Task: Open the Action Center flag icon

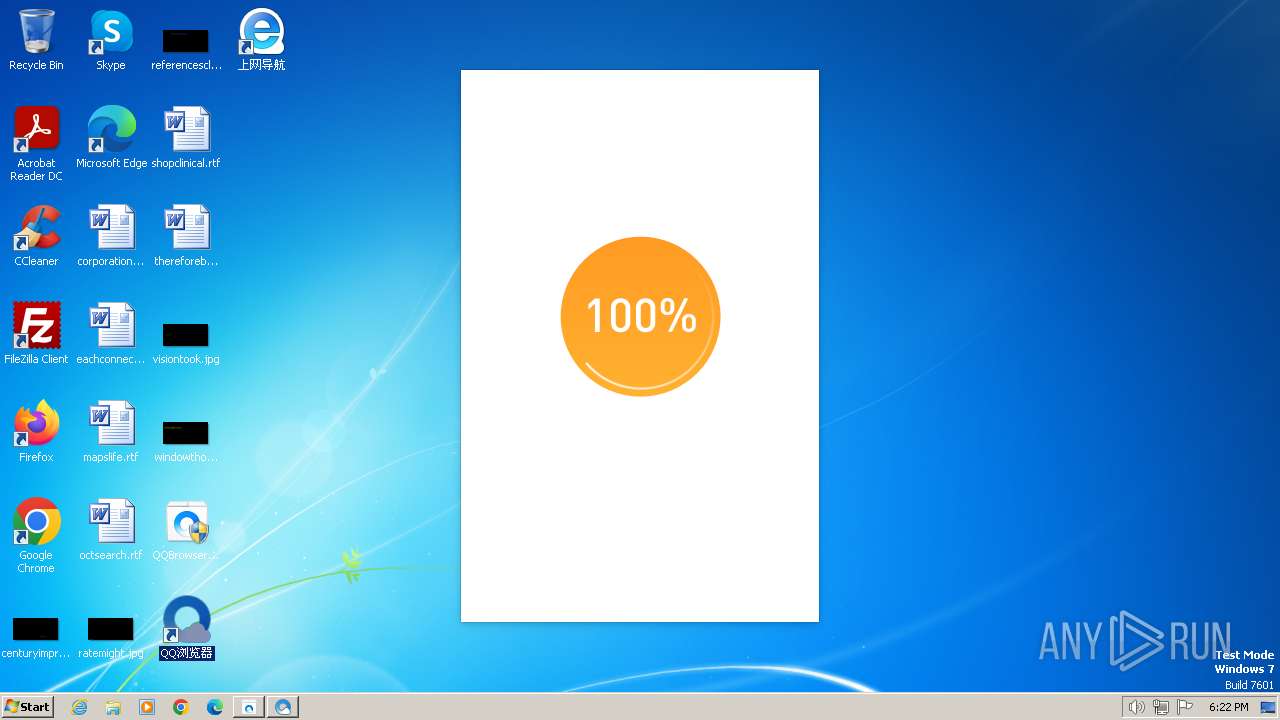Action: 1185,707
